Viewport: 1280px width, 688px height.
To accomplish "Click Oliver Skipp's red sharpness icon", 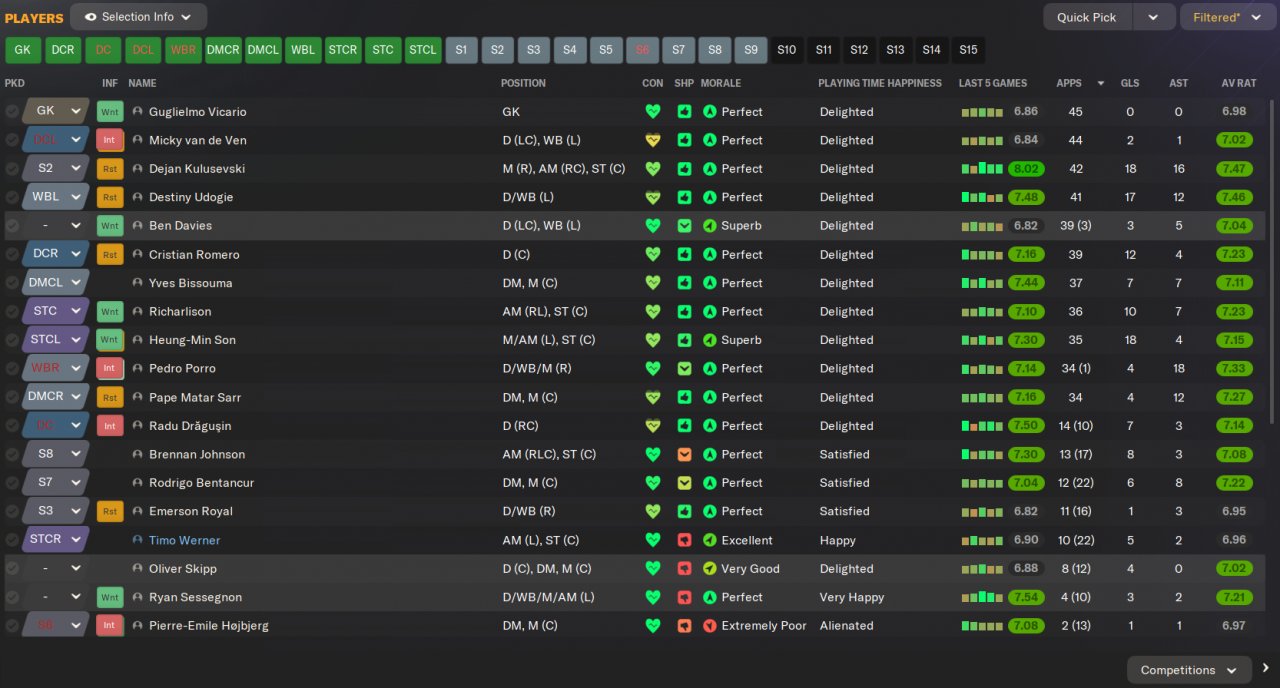I will click(x=684, y=569).
